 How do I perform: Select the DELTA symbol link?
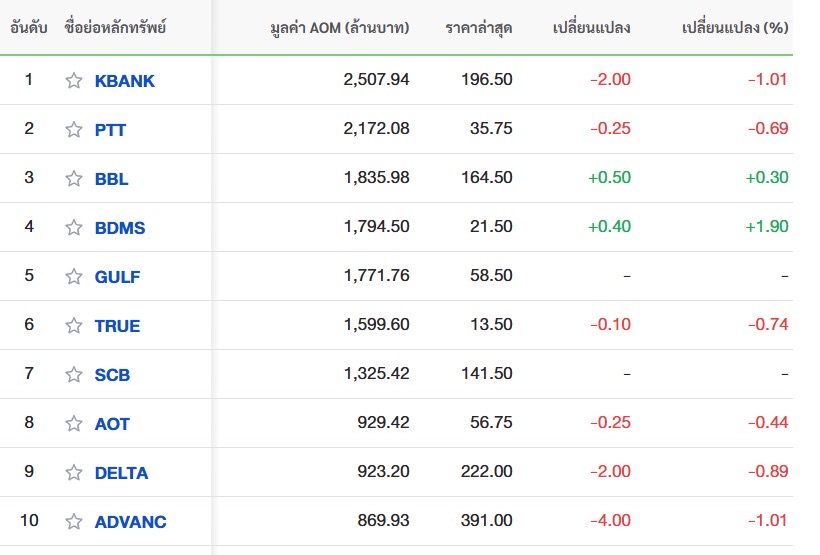[x=121, y=473]
